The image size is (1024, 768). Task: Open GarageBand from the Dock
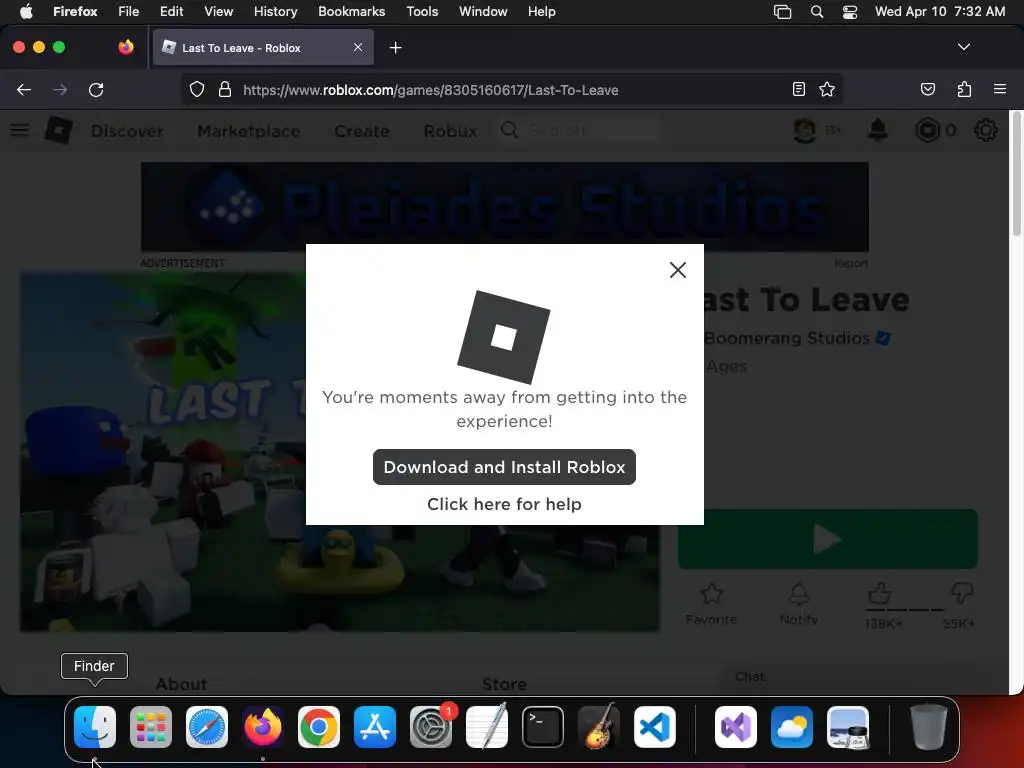pyautogui.click(x=598, y=726)
